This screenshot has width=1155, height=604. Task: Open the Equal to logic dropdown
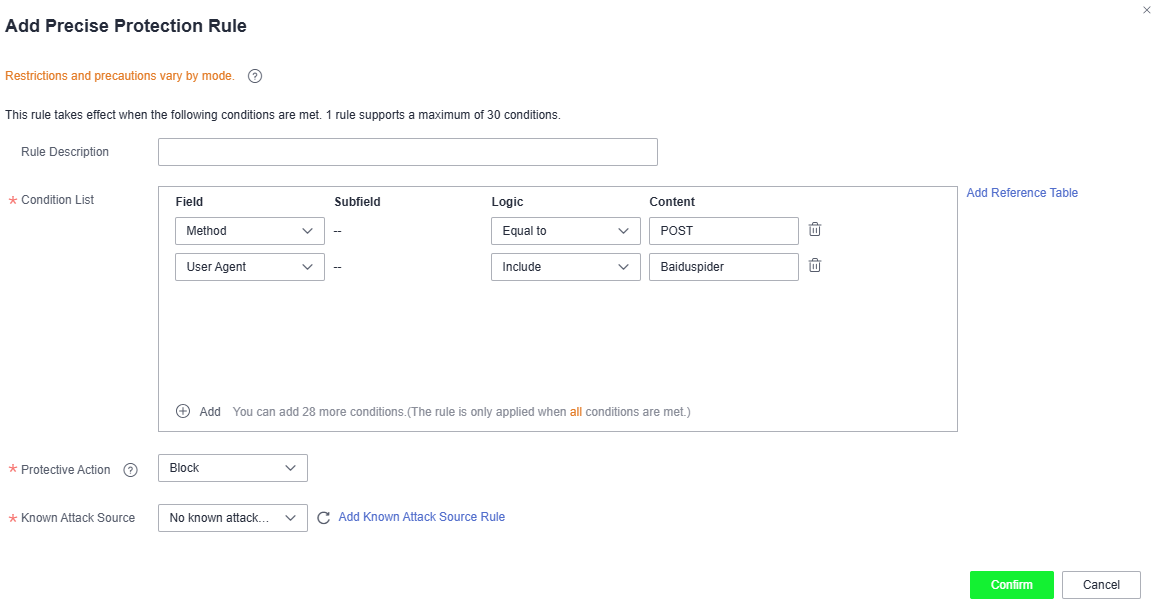click(x=566, y=231)
